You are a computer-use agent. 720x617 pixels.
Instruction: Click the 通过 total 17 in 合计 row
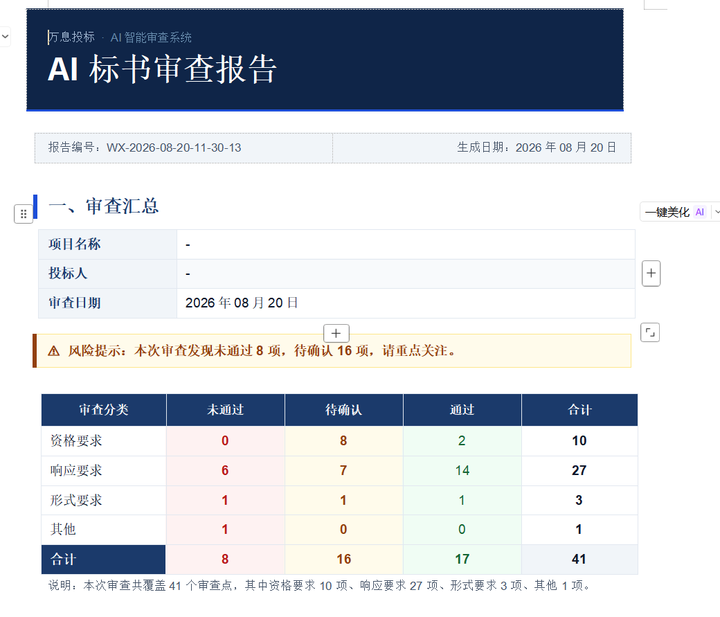click(462, 559)
